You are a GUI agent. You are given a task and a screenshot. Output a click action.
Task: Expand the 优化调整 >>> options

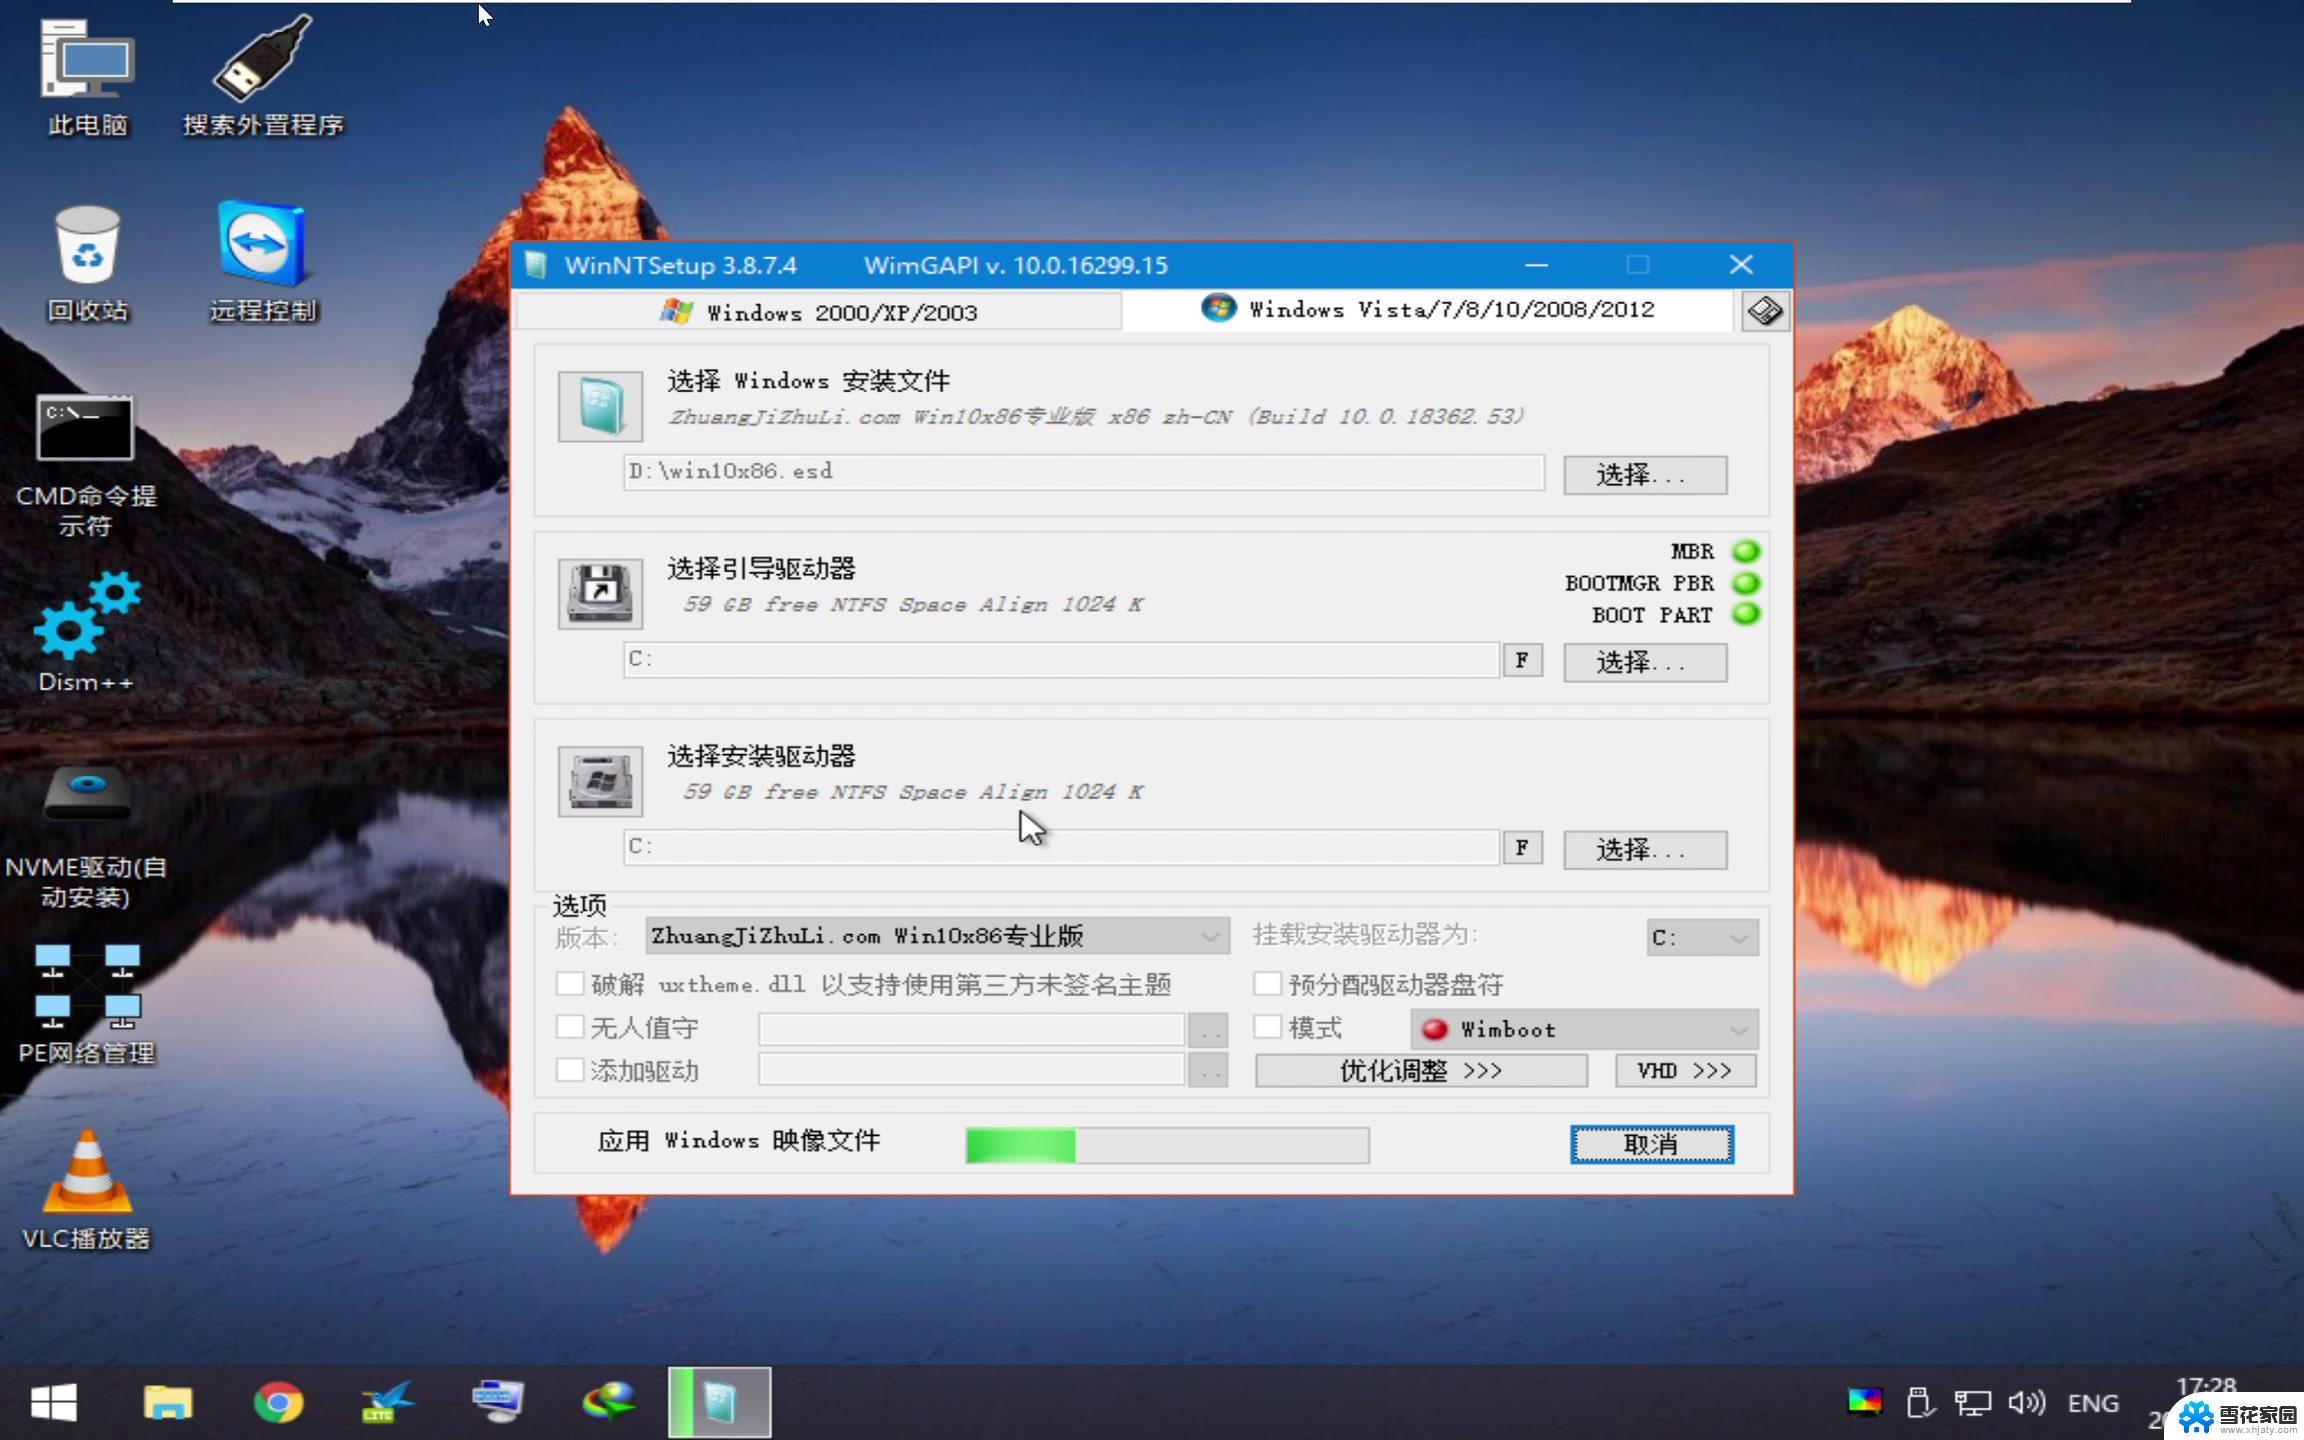[x=1421, y=1071]
